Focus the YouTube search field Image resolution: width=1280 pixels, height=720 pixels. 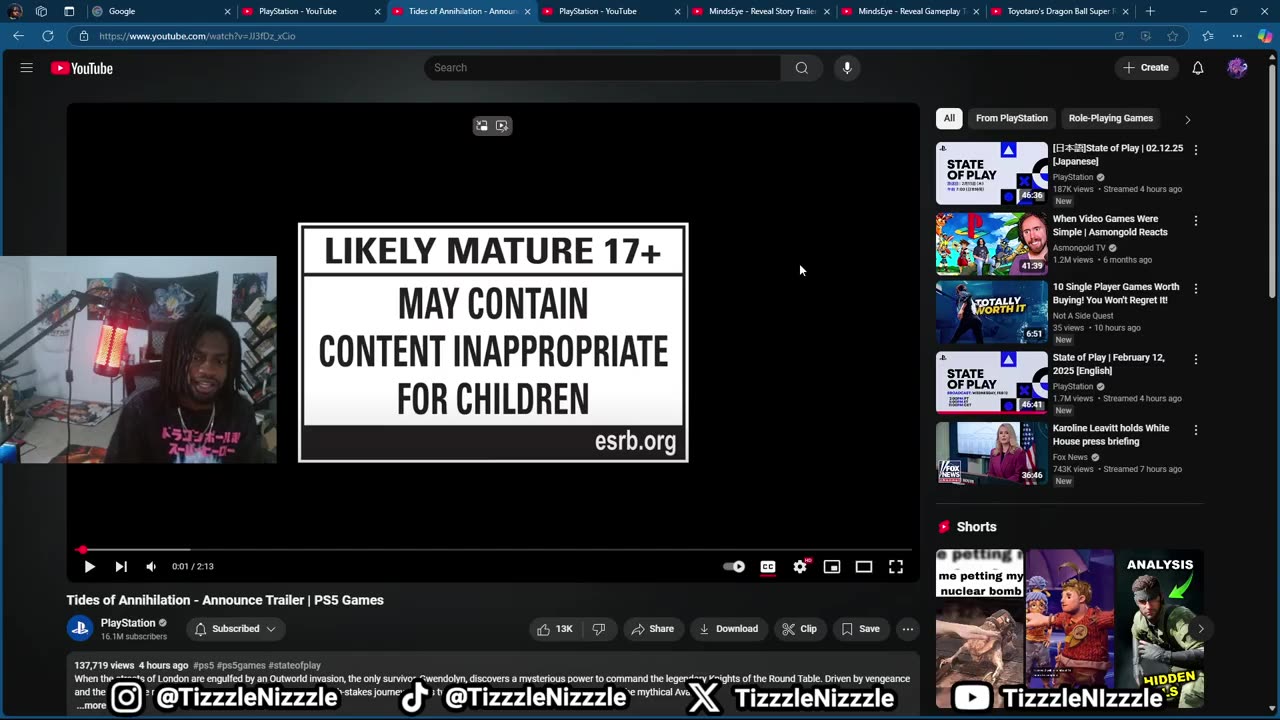pos(602,68)
